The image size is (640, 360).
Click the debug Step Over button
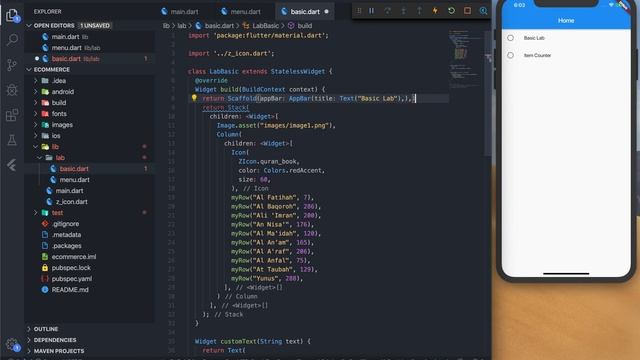click(x=387, y=11)
